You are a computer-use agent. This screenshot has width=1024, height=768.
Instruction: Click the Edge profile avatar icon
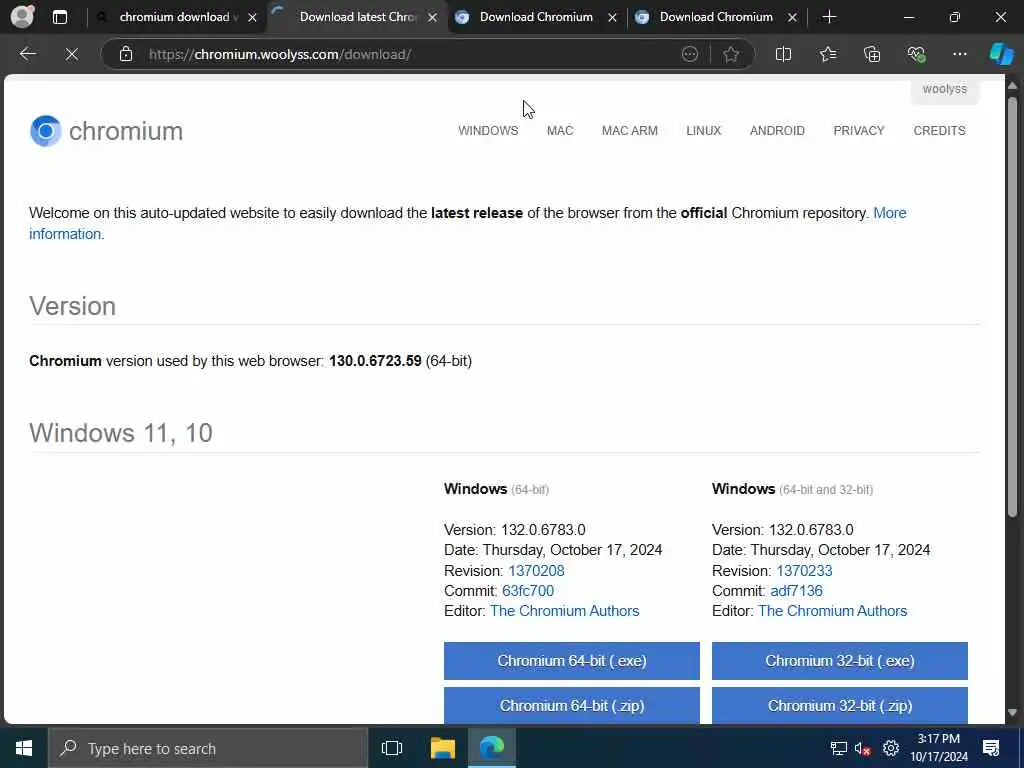pos(22,17)
